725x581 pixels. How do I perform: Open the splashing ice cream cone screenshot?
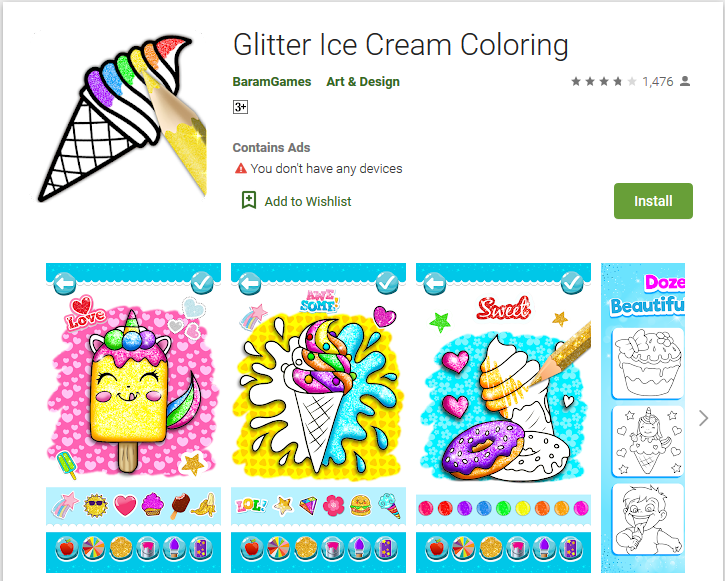318,418
